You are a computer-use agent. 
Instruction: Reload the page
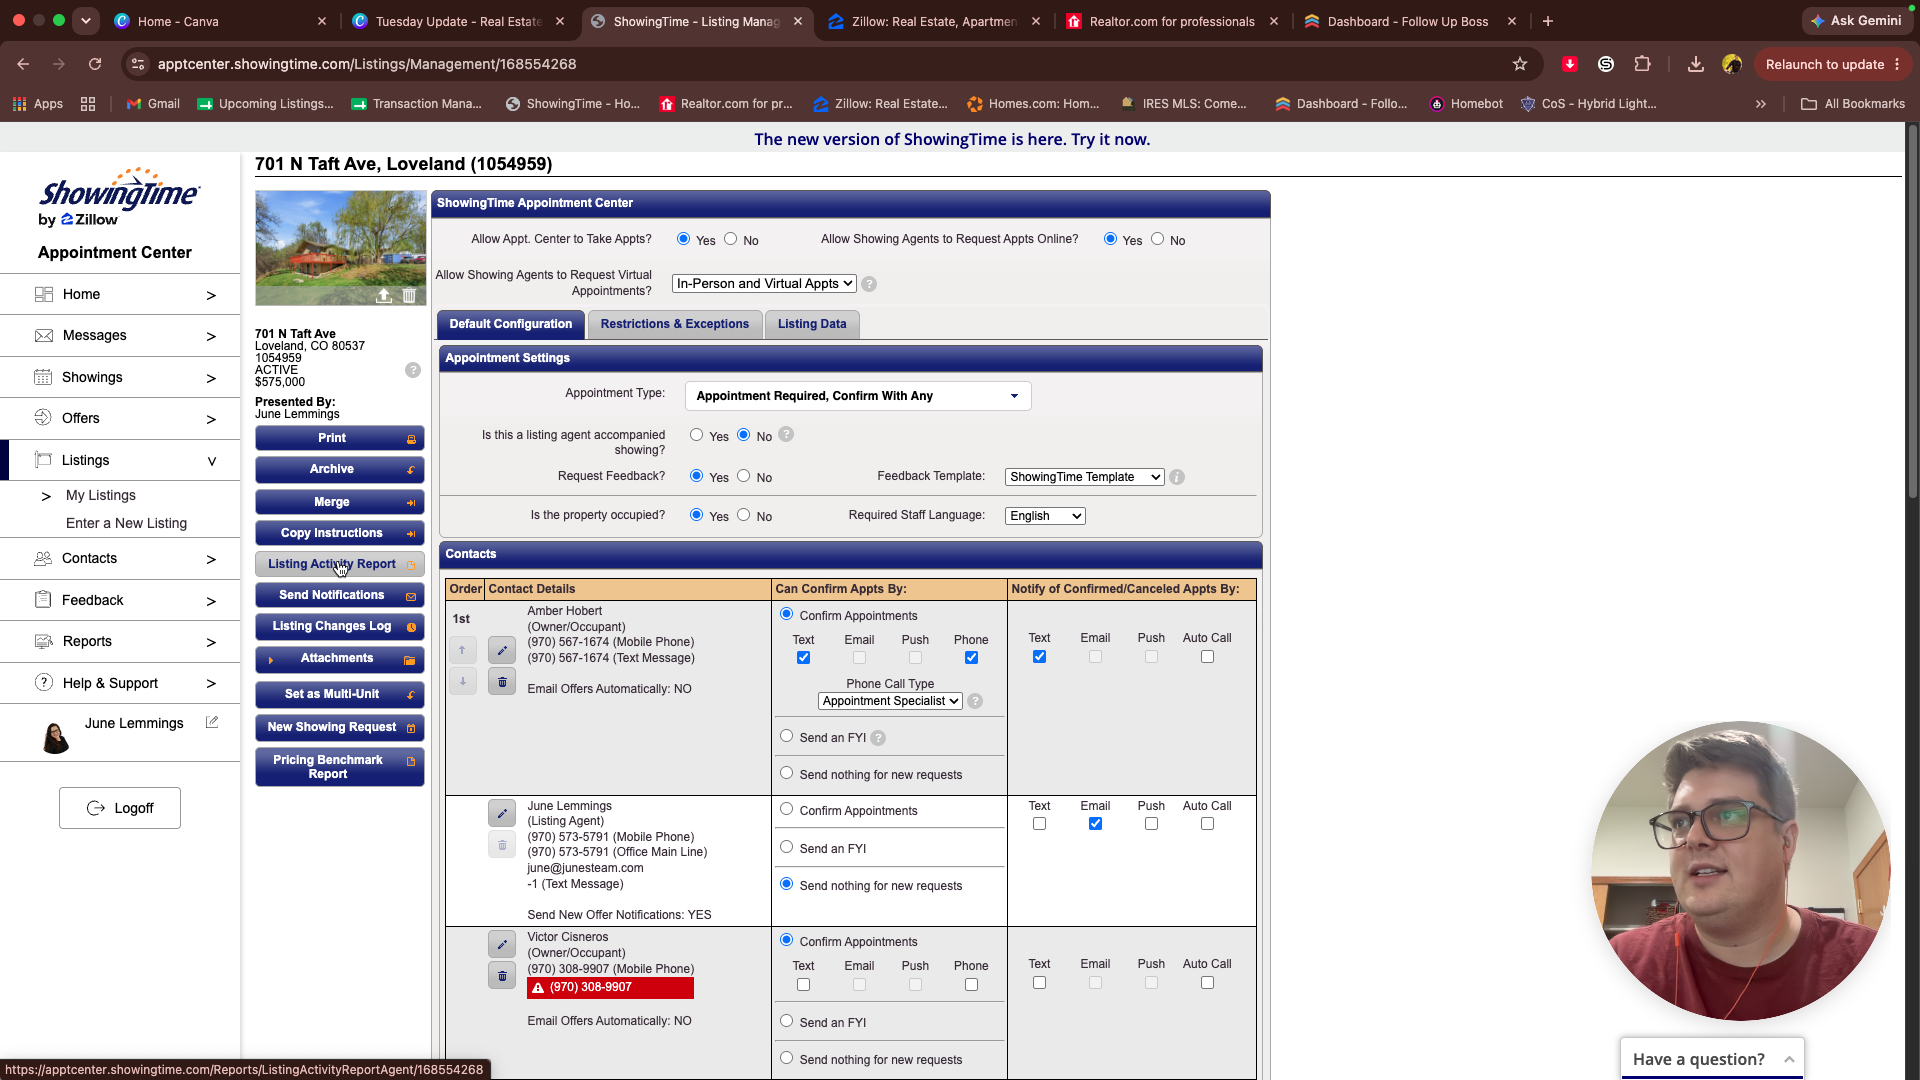(95, 64)
